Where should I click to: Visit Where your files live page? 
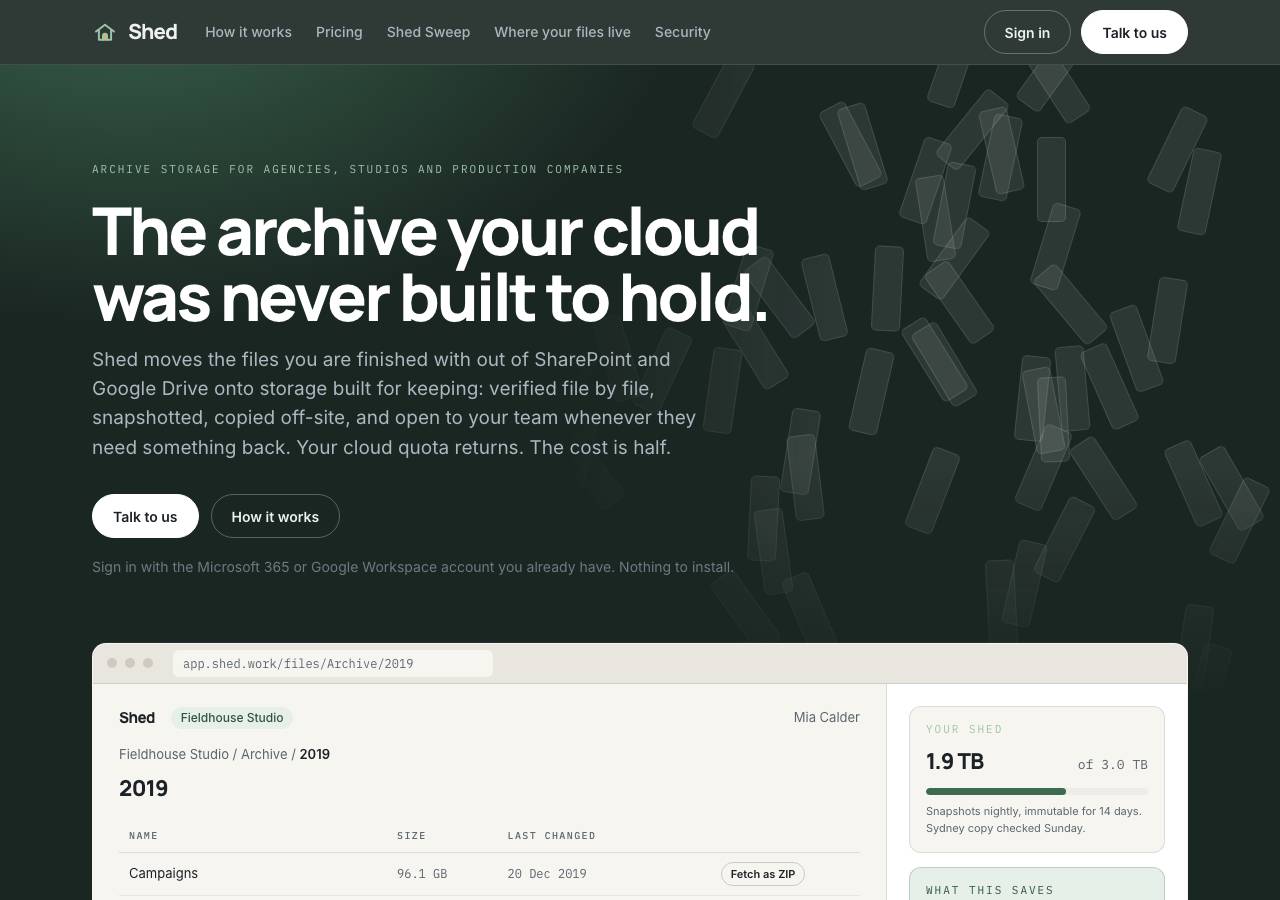coord(562,32)
